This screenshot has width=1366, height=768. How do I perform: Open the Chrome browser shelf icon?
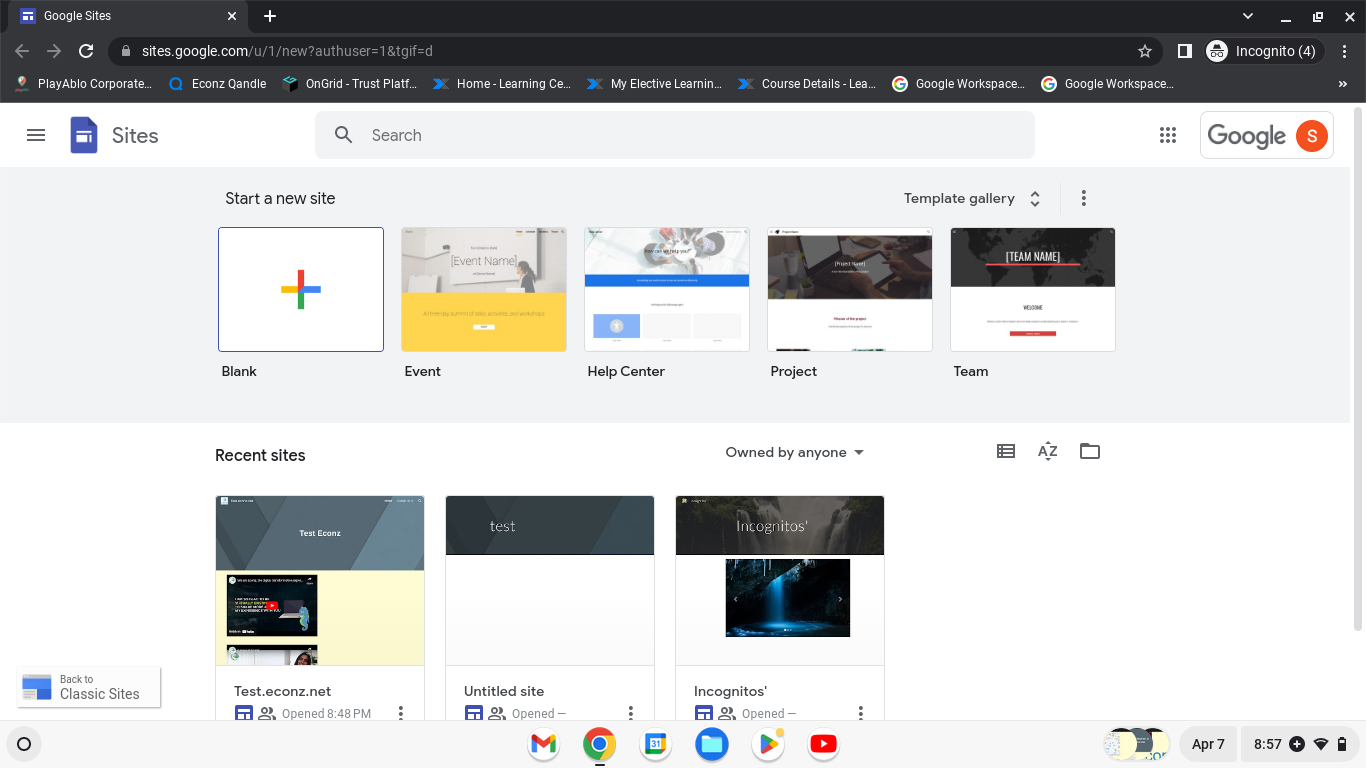599,744
